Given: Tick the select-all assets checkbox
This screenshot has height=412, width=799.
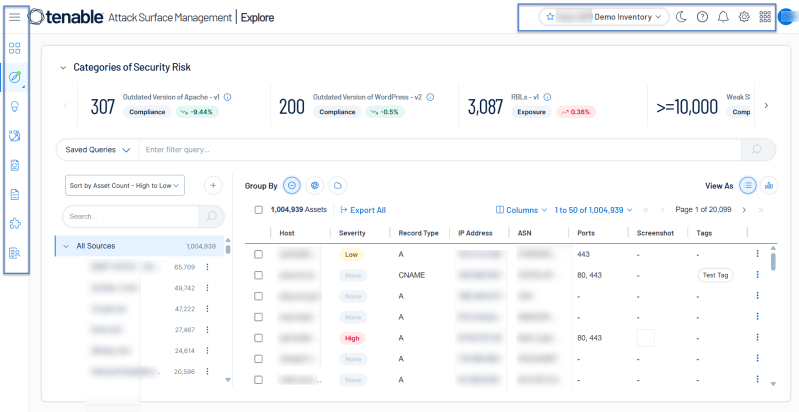Looking at the screenshot, I should (x=258, y=210).
